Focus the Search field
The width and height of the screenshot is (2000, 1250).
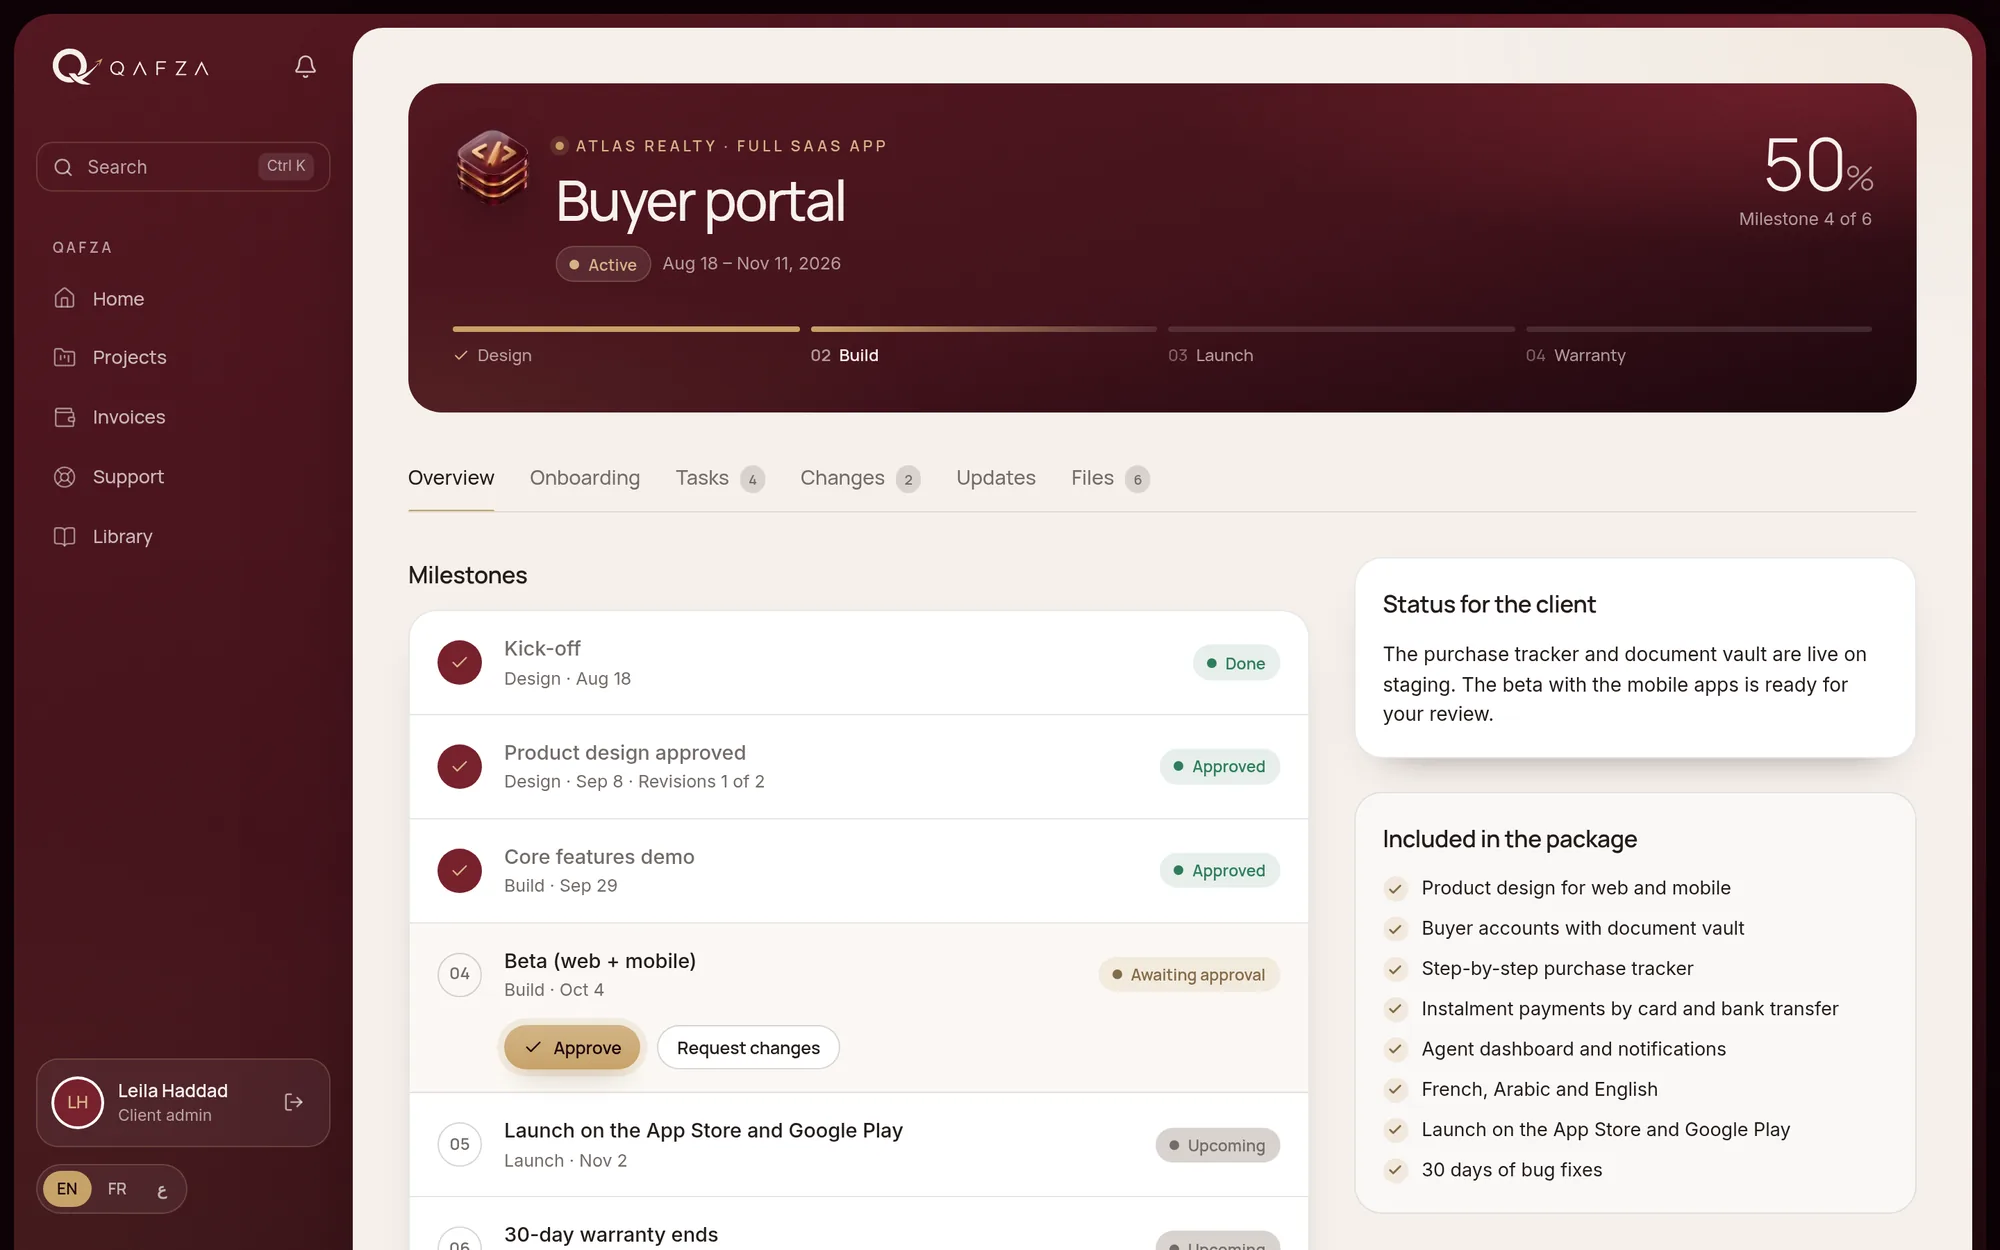(x=183, y=166)
